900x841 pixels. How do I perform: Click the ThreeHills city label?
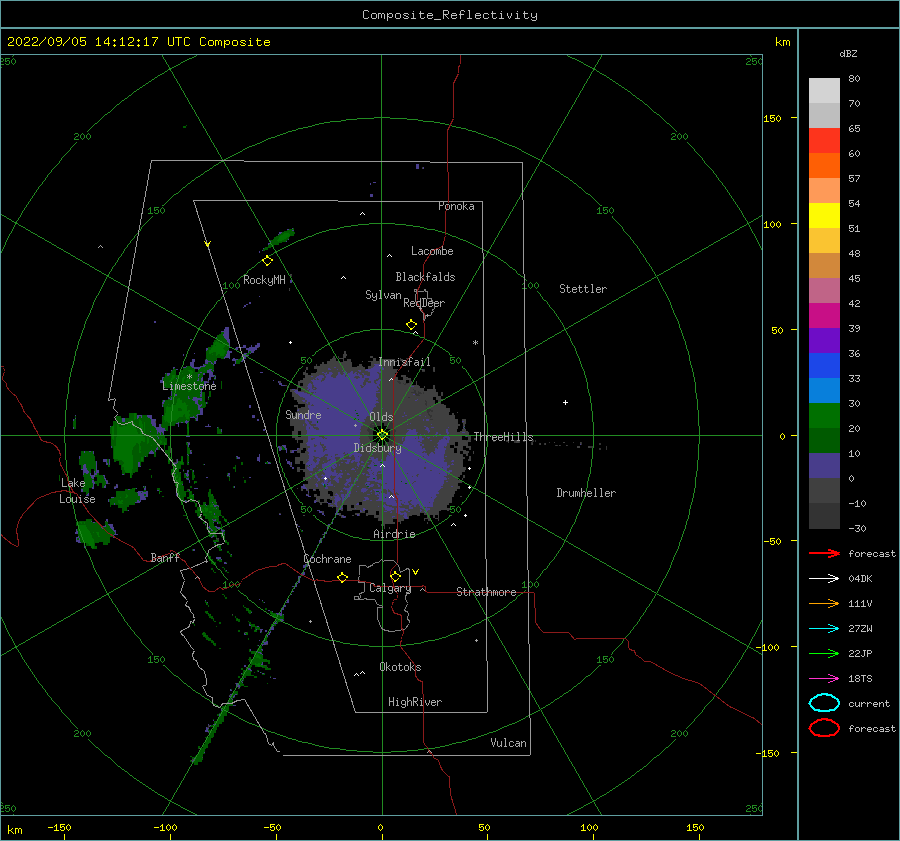[x=503, y=437]
